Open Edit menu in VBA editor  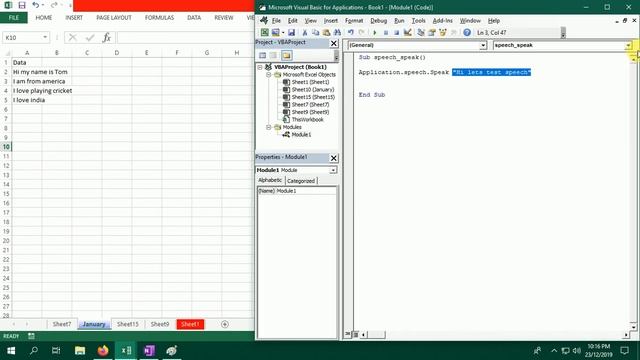click(x=293, y=21)
